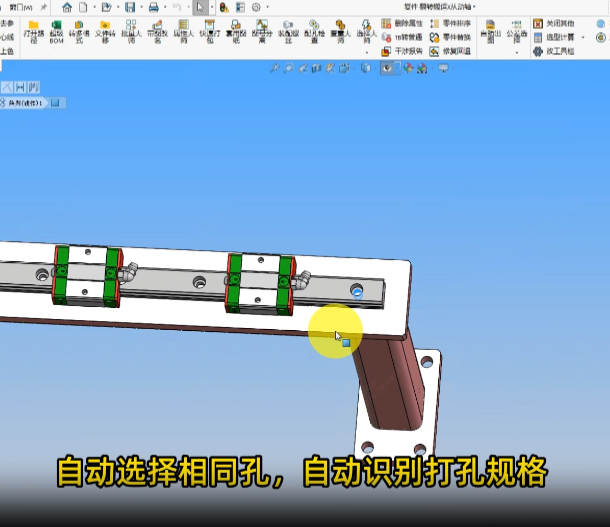Click the interference check 干涉 tool
This screenshot has height=527, width=610.
pos(402,51)
